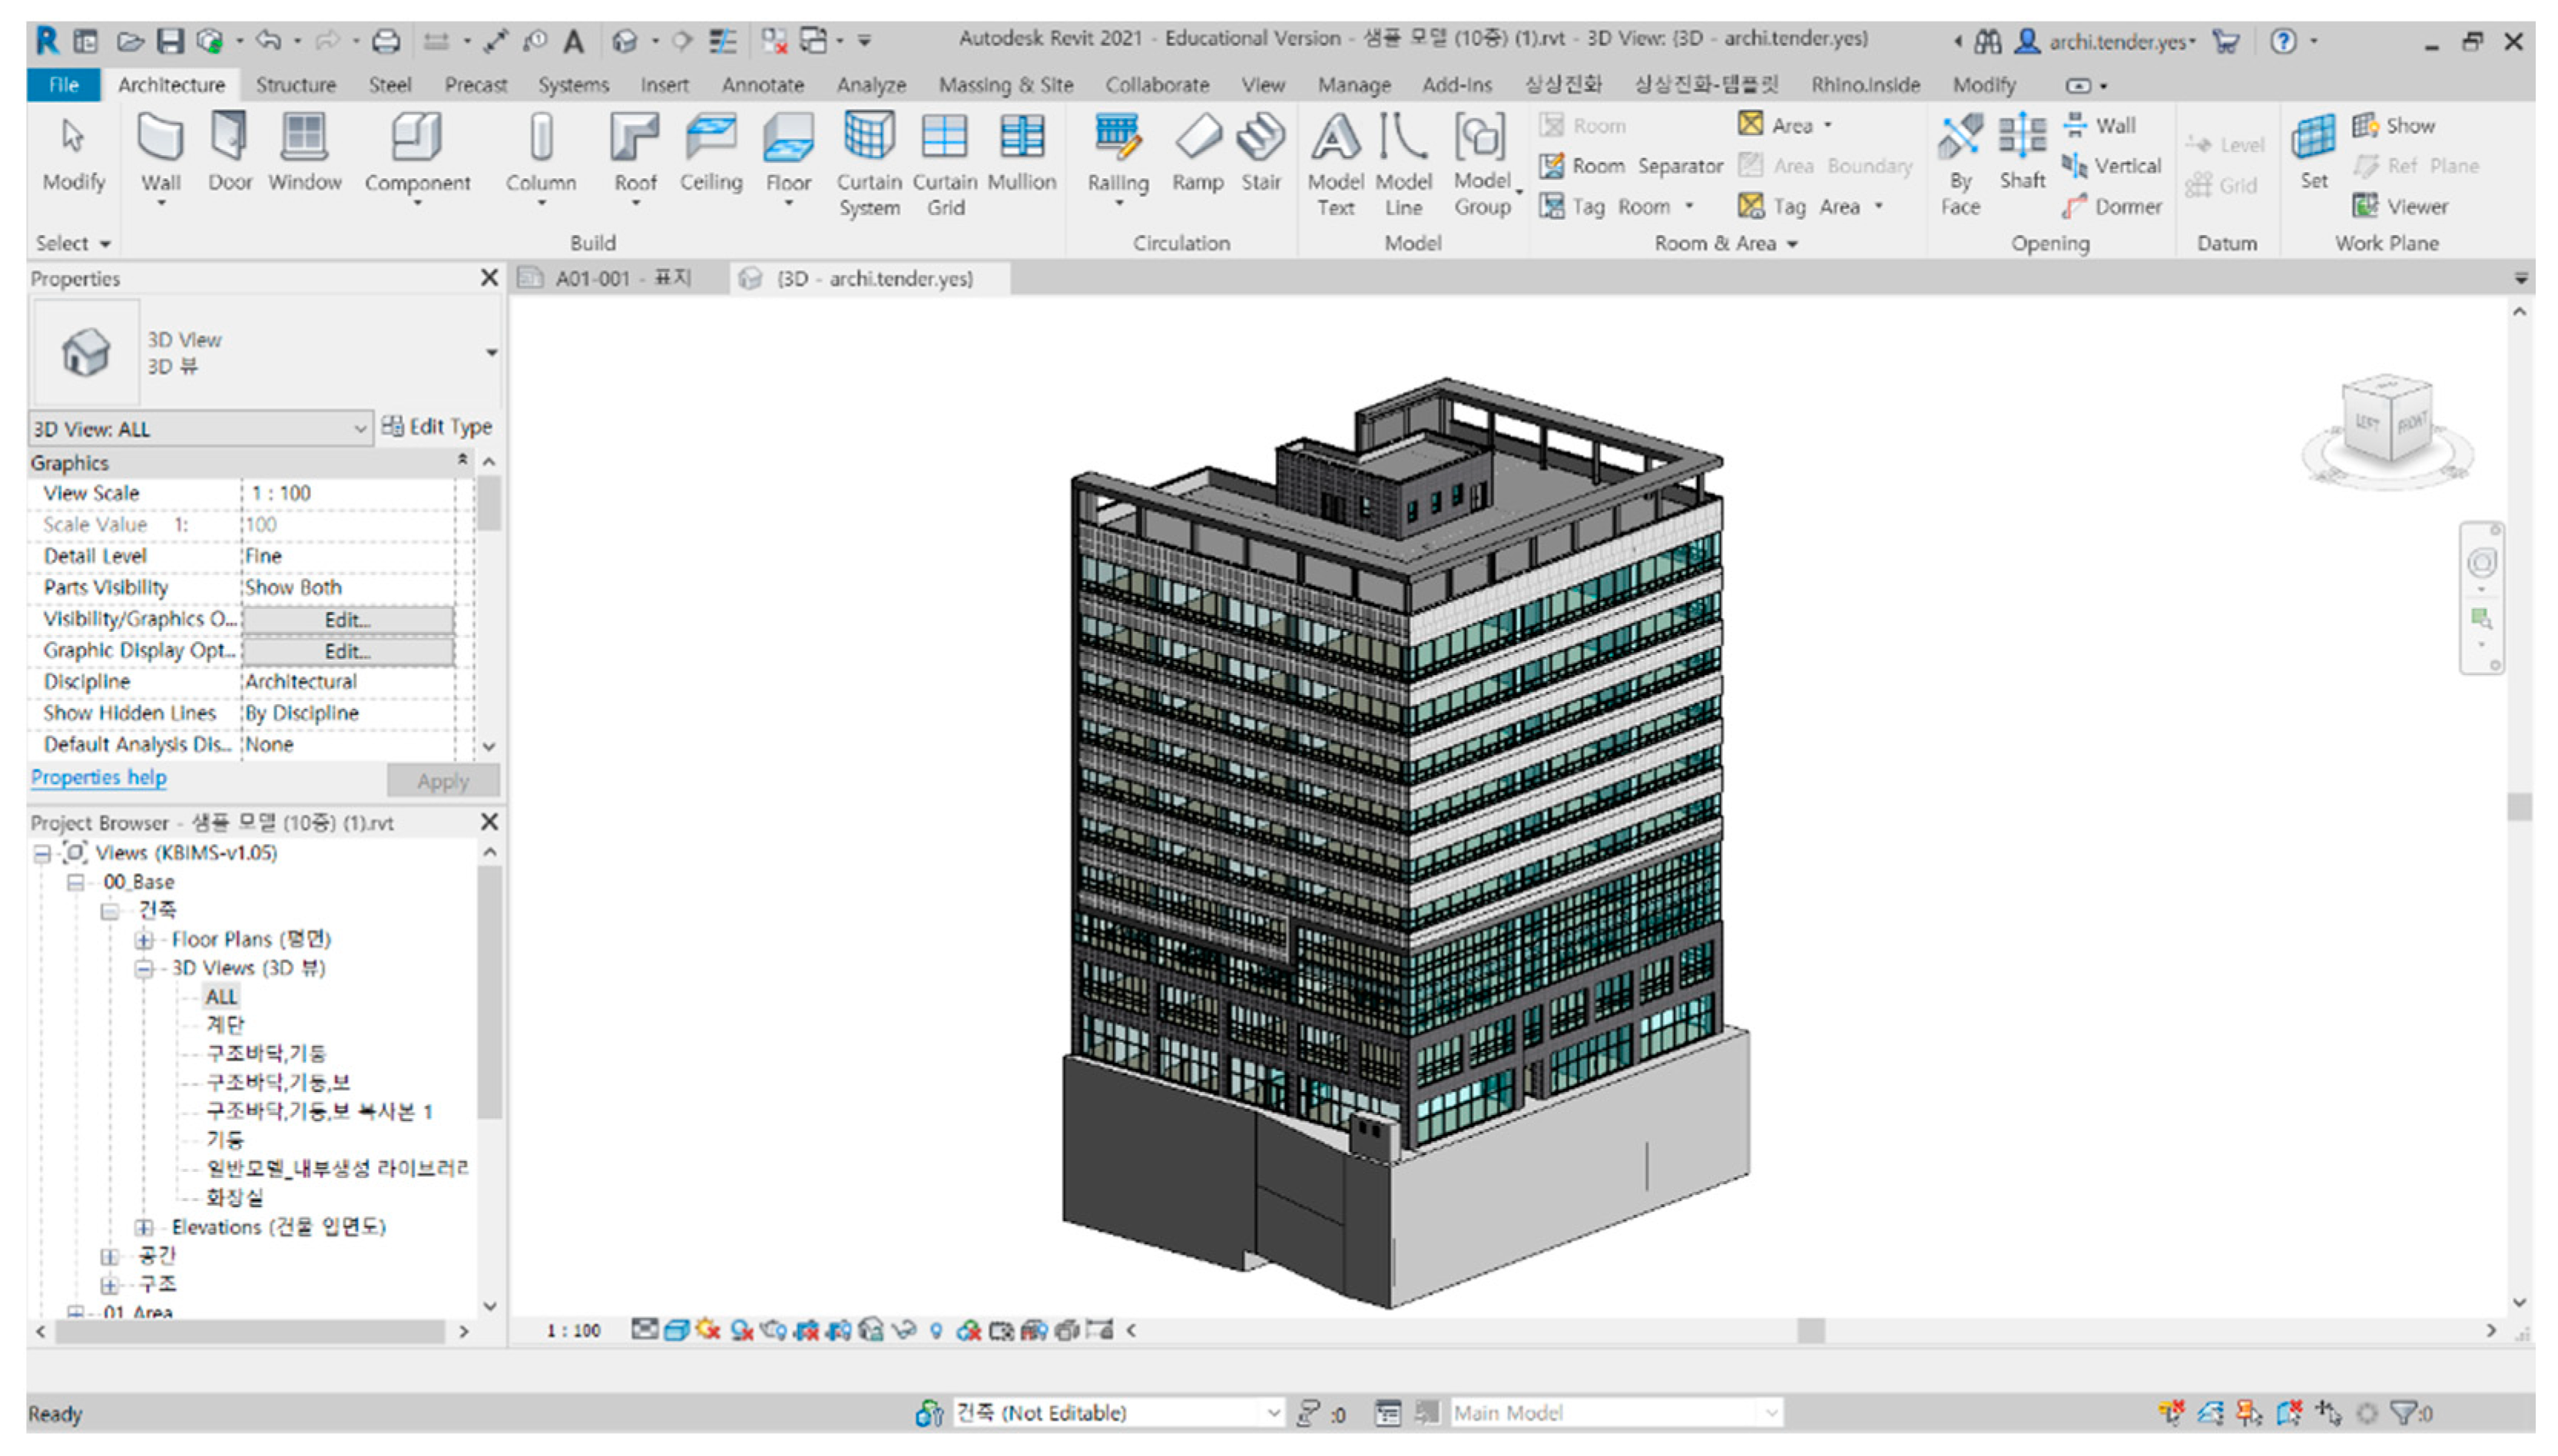
Task: Toggle the visual style icon in view bar
Action: click(677, 1330)
